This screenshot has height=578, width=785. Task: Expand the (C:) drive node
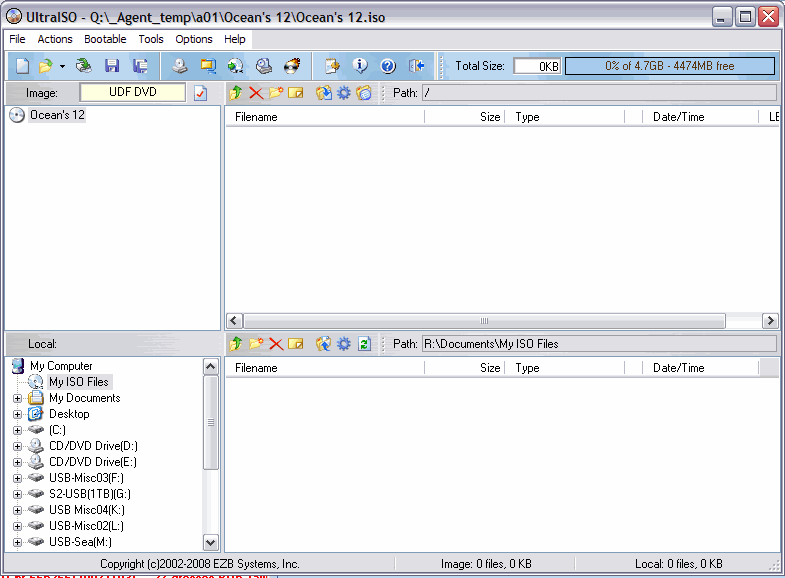pyautogui.click(x=18, y=430)
